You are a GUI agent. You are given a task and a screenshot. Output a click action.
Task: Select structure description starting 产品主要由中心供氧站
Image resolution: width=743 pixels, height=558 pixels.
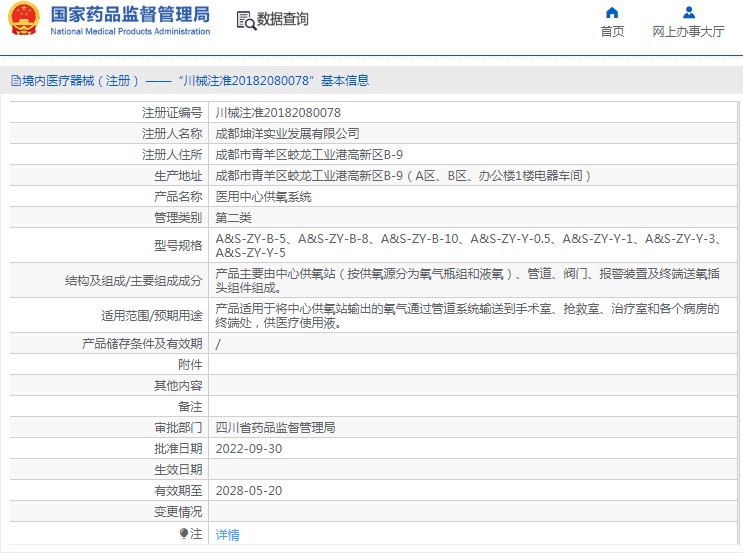(x=467, y=280)
